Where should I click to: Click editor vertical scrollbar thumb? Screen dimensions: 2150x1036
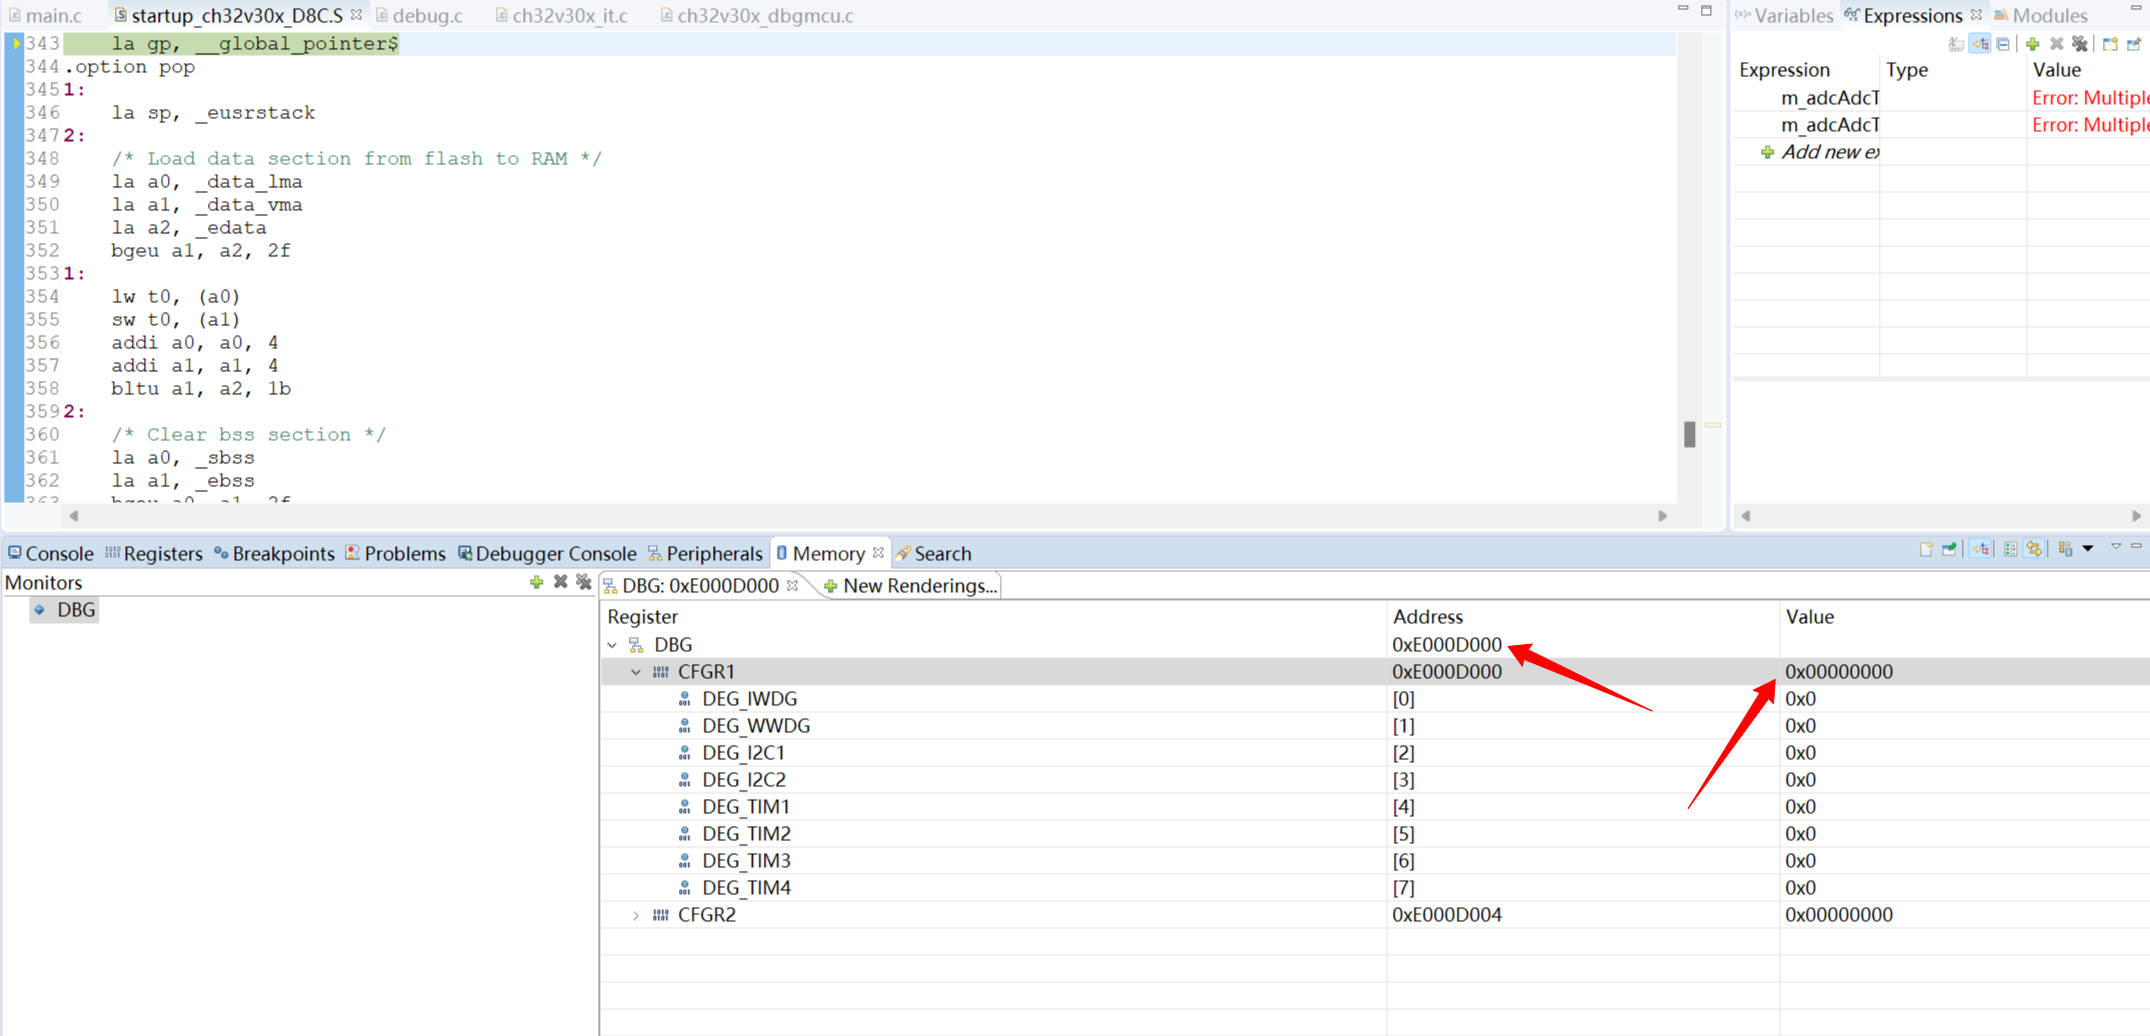[x=1689, y=433]
